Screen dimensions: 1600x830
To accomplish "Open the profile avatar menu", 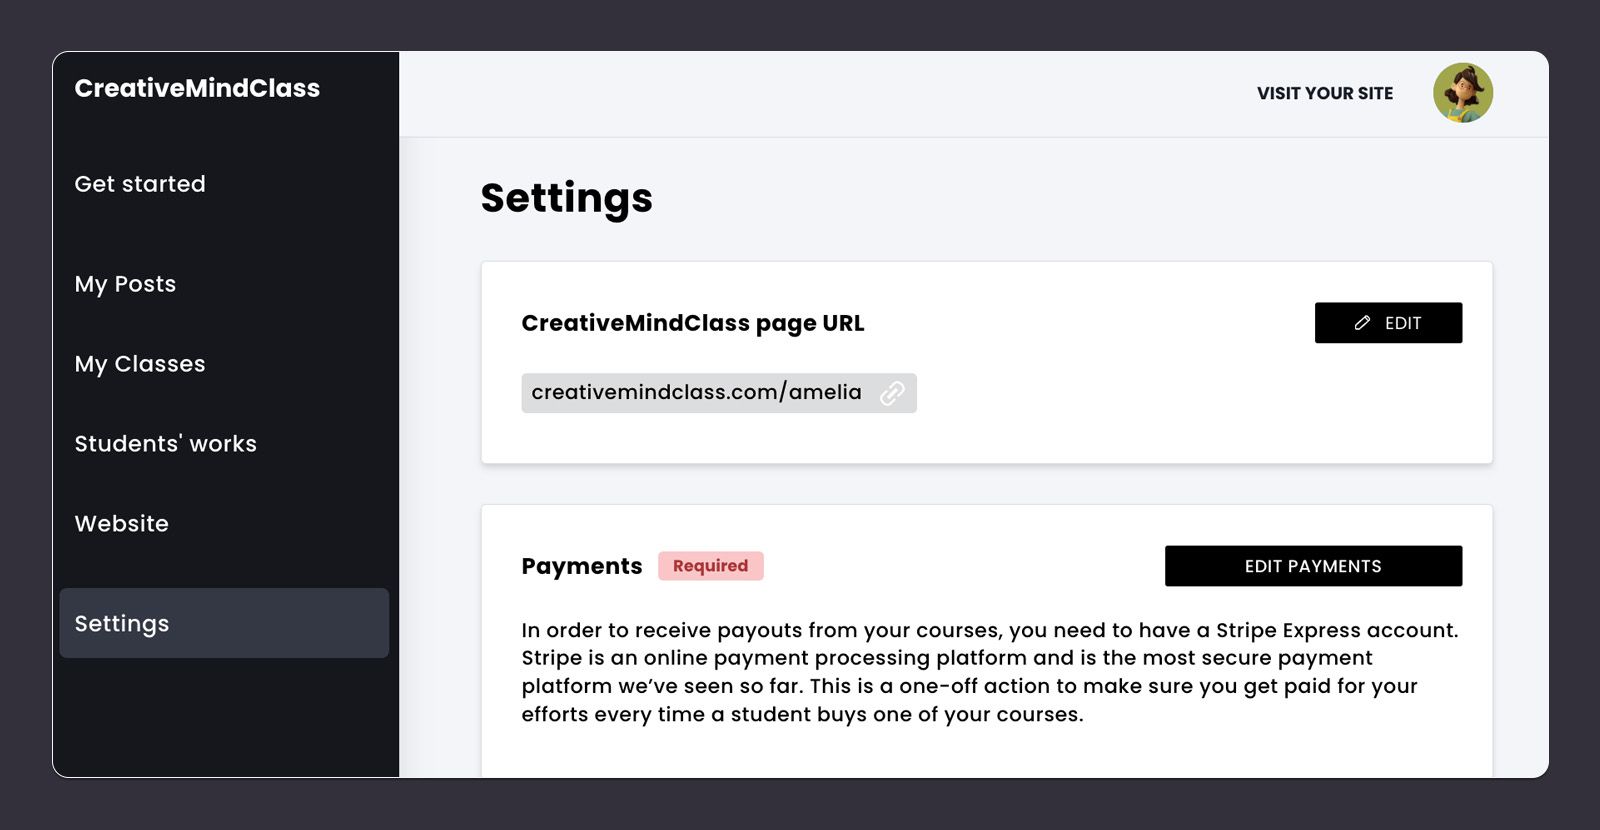I will (1464, 92).
